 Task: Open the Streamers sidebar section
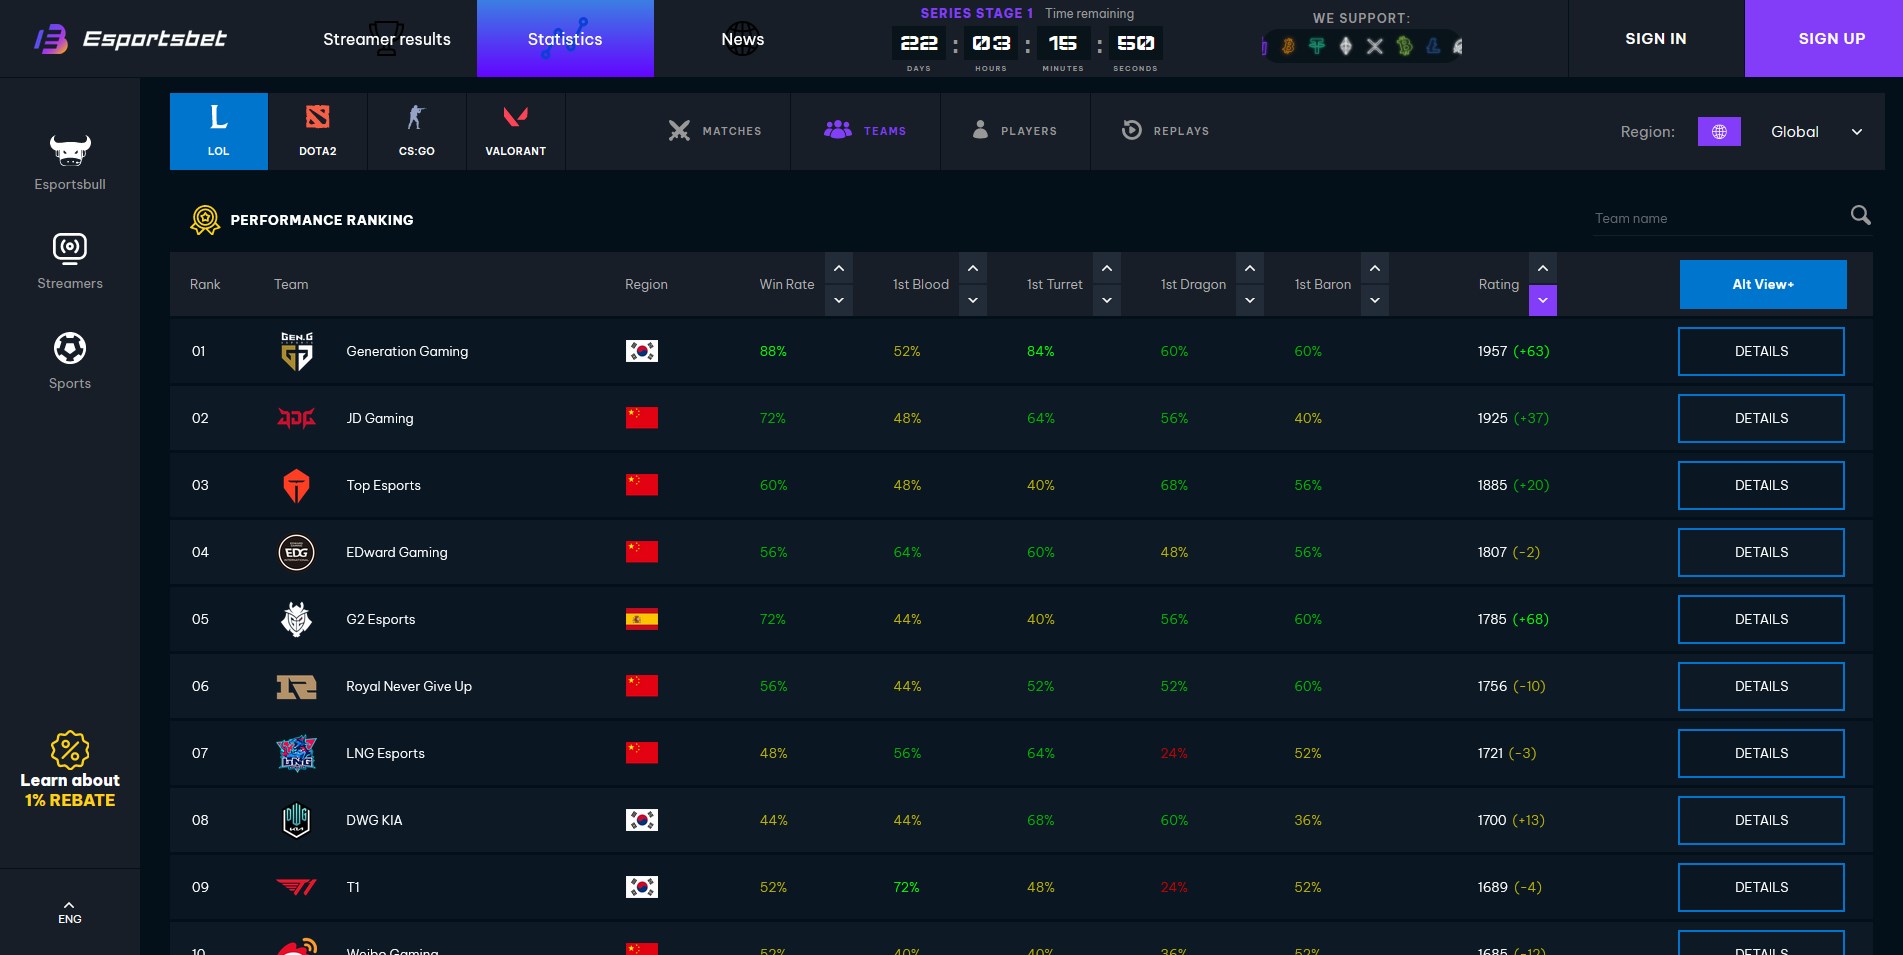[x=69, y=262]
